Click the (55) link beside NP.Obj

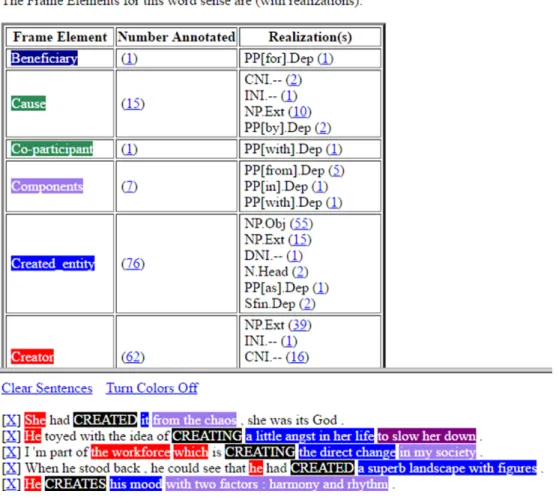tap(301, 224)
